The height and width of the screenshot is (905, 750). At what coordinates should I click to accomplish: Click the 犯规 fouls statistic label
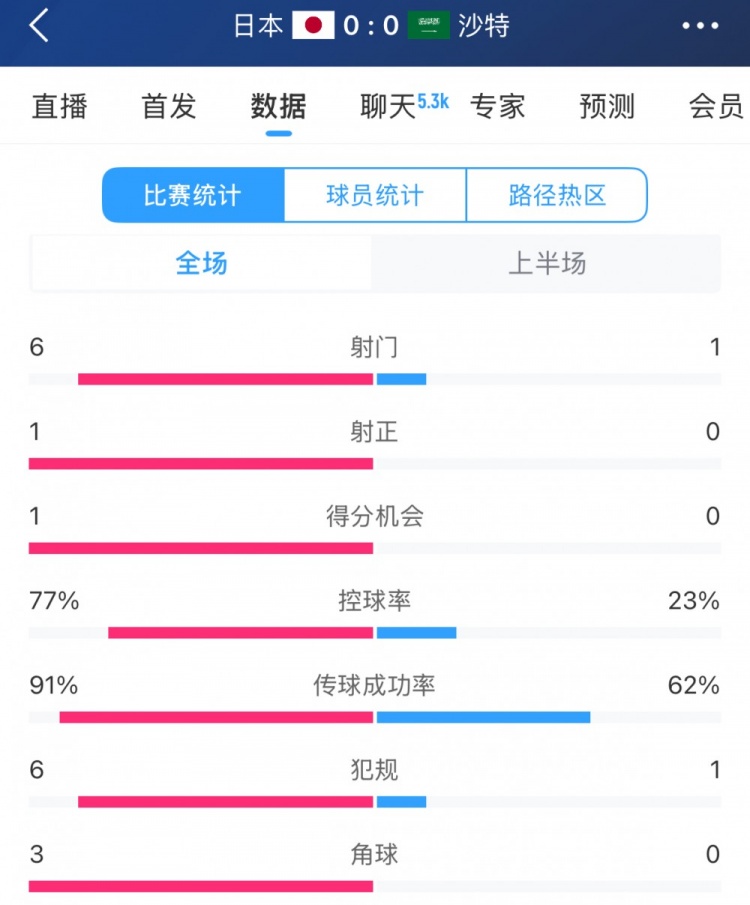[375, 771]
